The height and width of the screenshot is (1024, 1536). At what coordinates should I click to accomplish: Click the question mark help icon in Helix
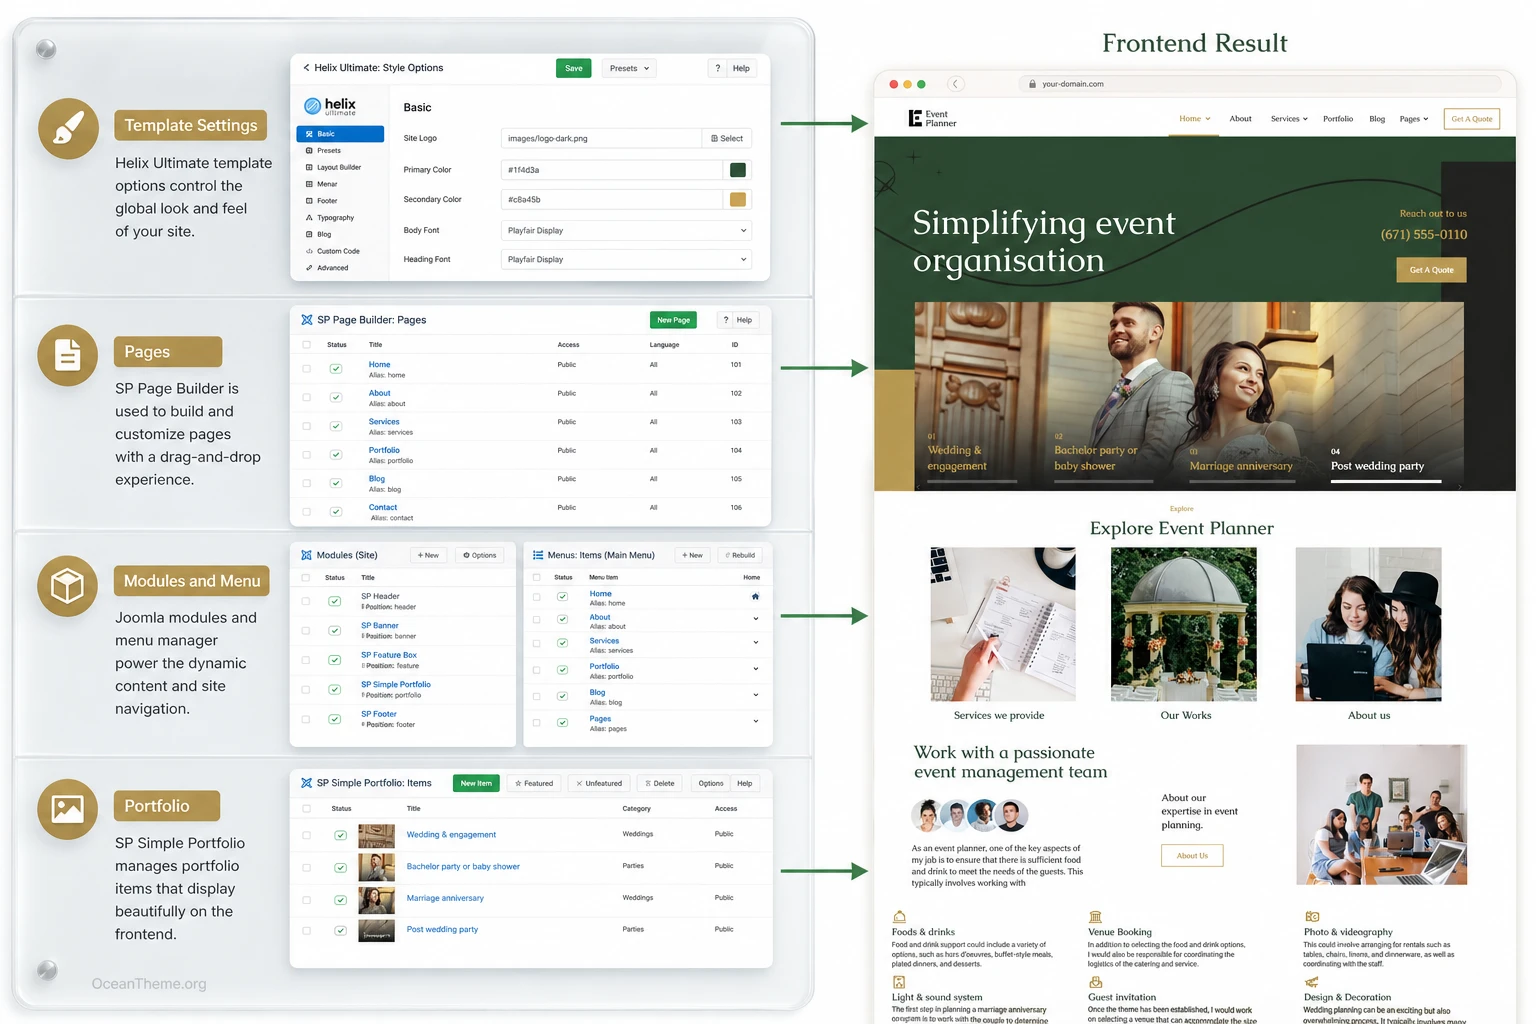[x=717, y=68]
